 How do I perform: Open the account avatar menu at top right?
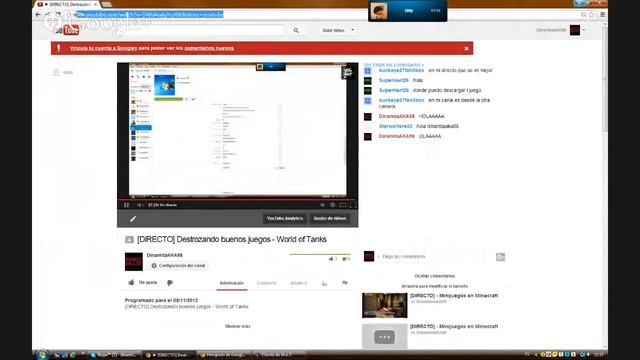(575, 30)
